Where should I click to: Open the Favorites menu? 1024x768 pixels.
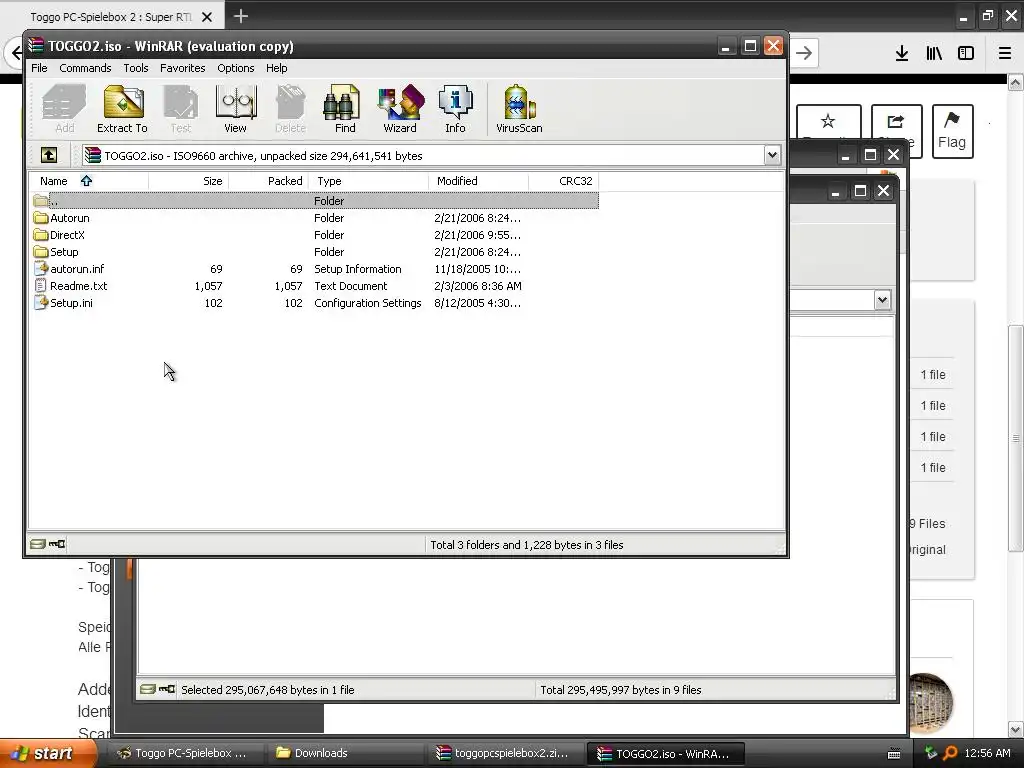coord(183,68)
